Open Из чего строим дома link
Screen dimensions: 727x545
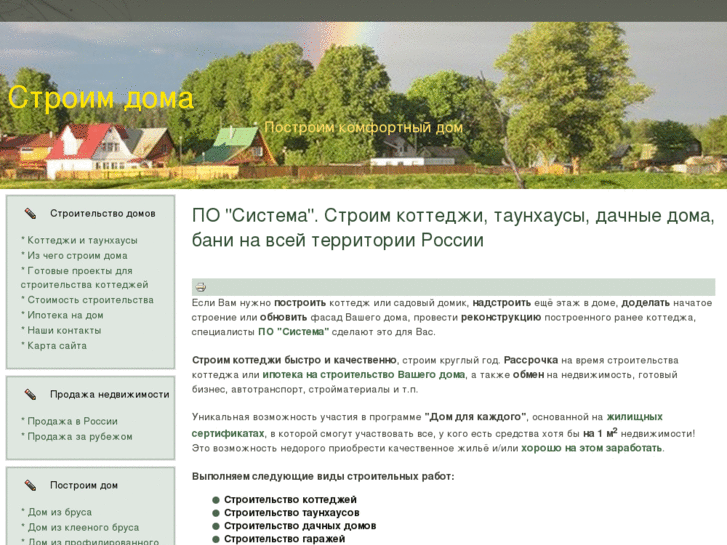tap(77, 256)
